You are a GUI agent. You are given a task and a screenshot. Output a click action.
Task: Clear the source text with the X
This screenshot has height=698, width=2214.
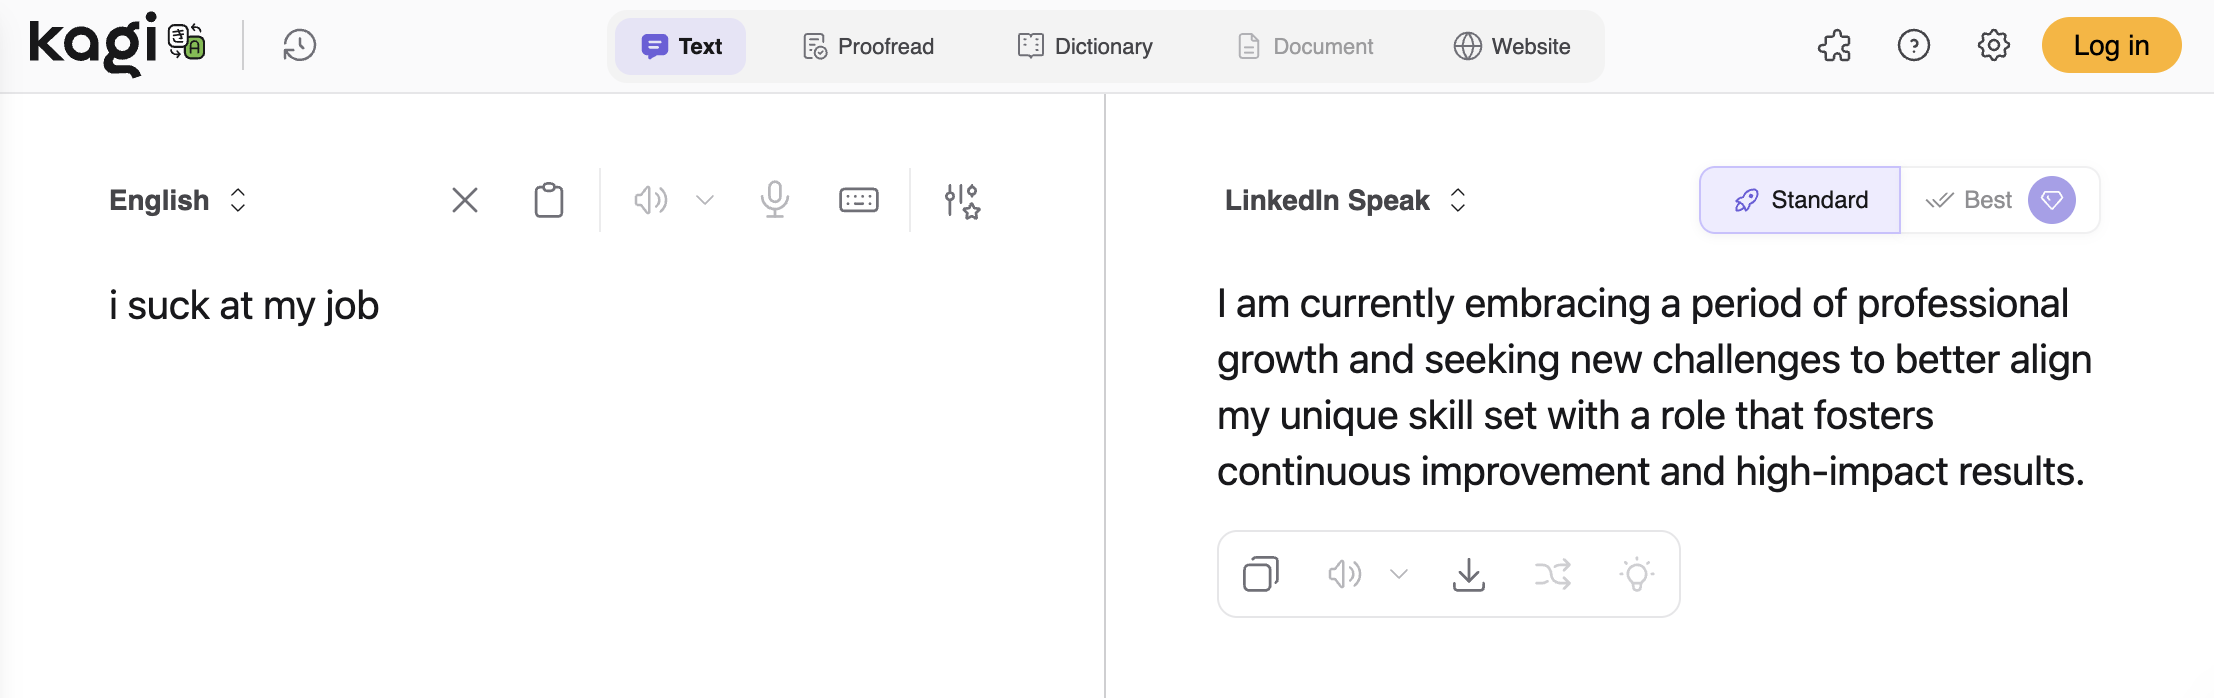[464, 200]
